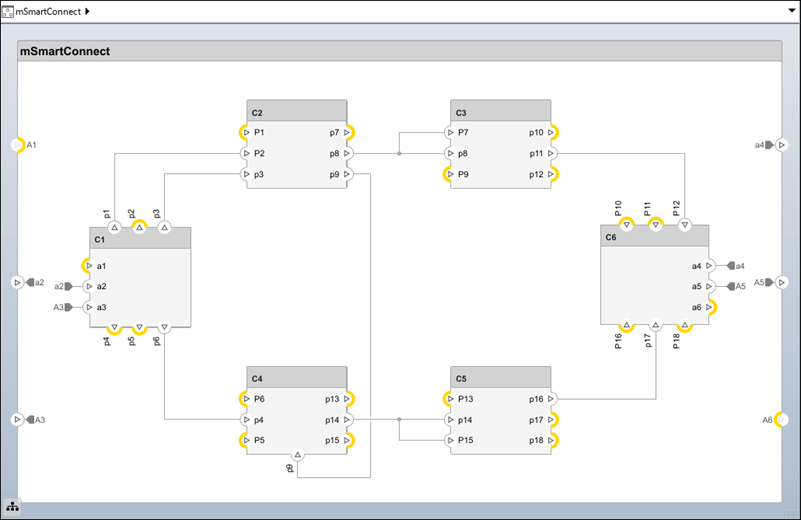The width and height of the screenshot is (801, 520).
Task: Click the P9 input port on C3
Action: tap(449, 174)
